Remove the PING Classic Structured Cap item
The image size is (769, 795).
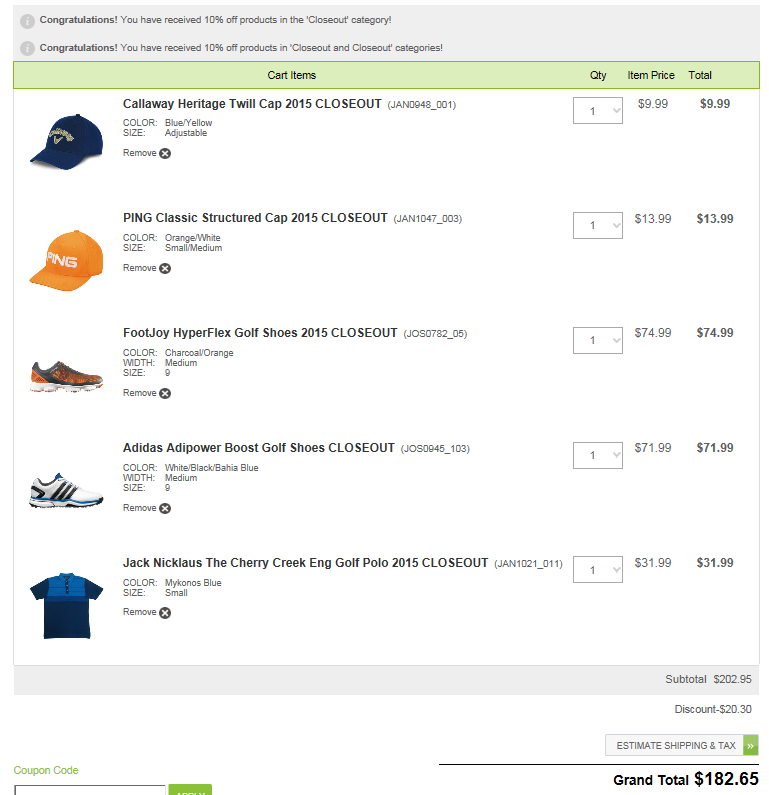point(165,269)
